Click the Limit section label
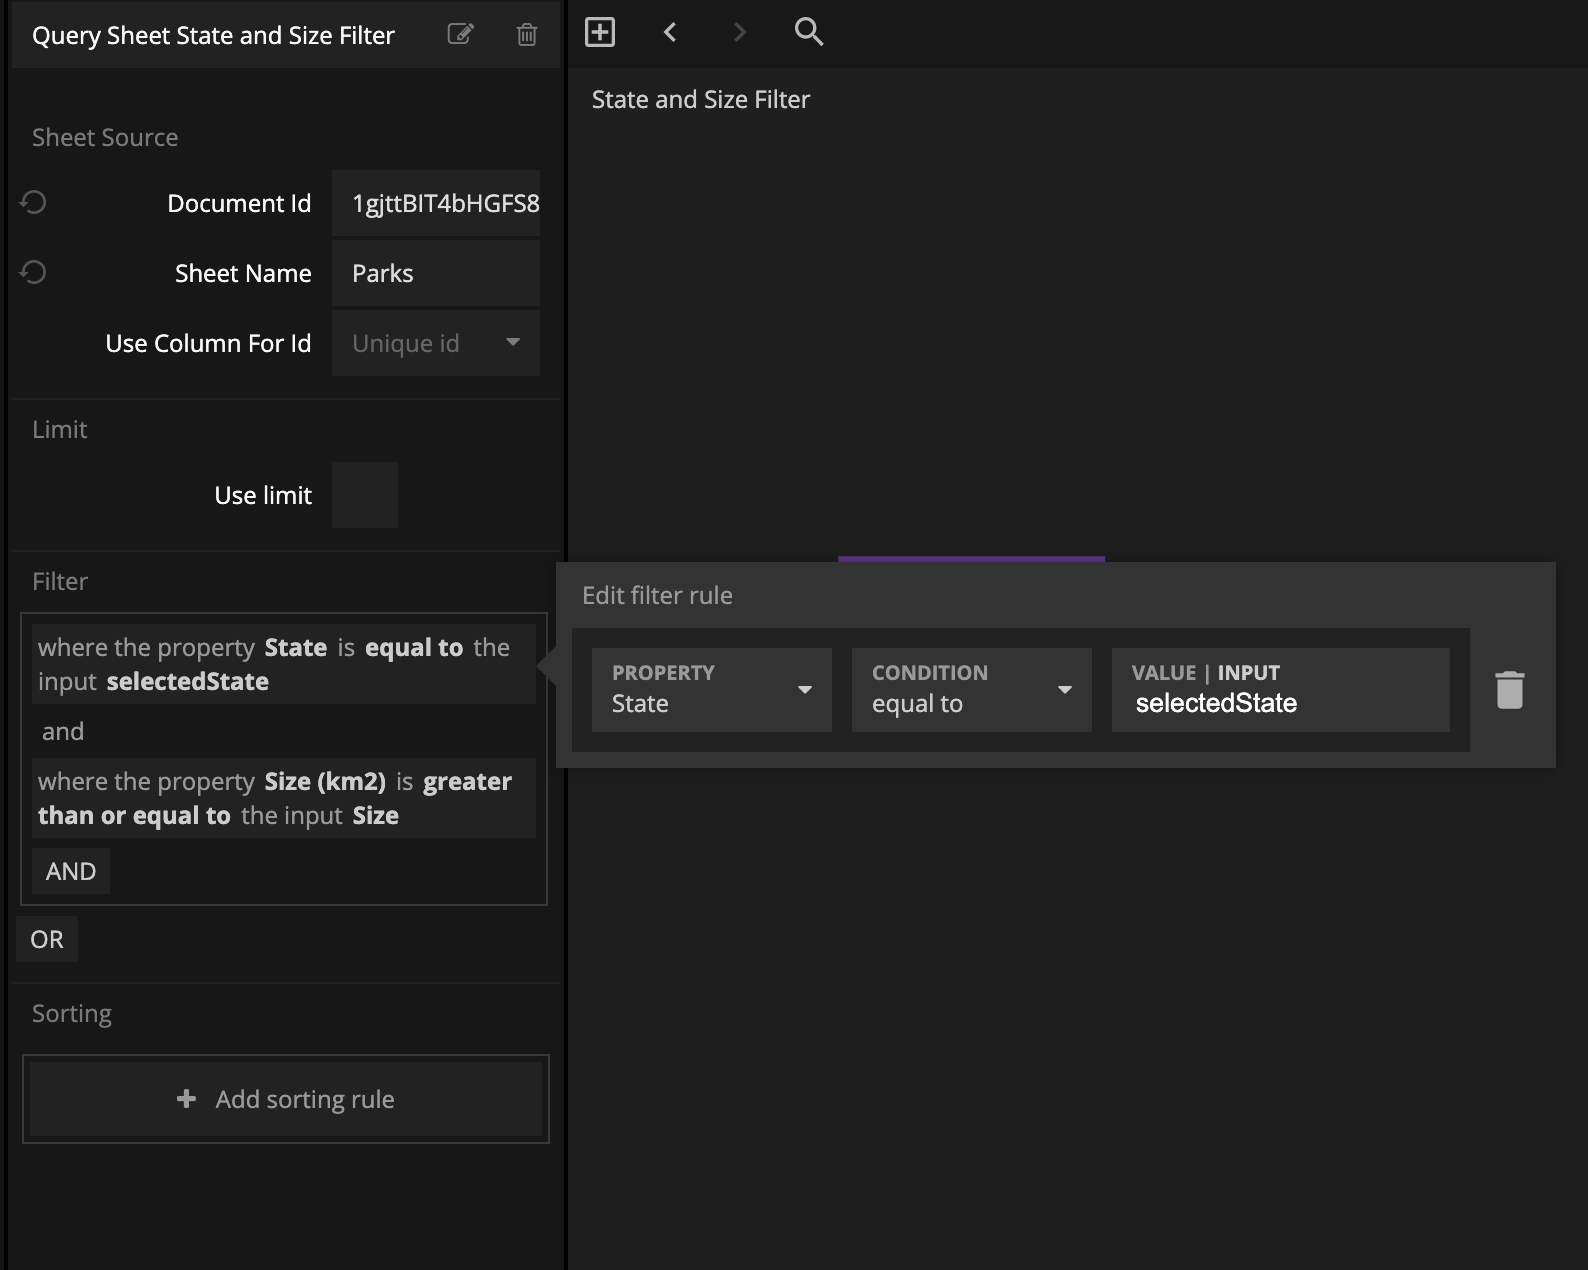 [59, 429]
